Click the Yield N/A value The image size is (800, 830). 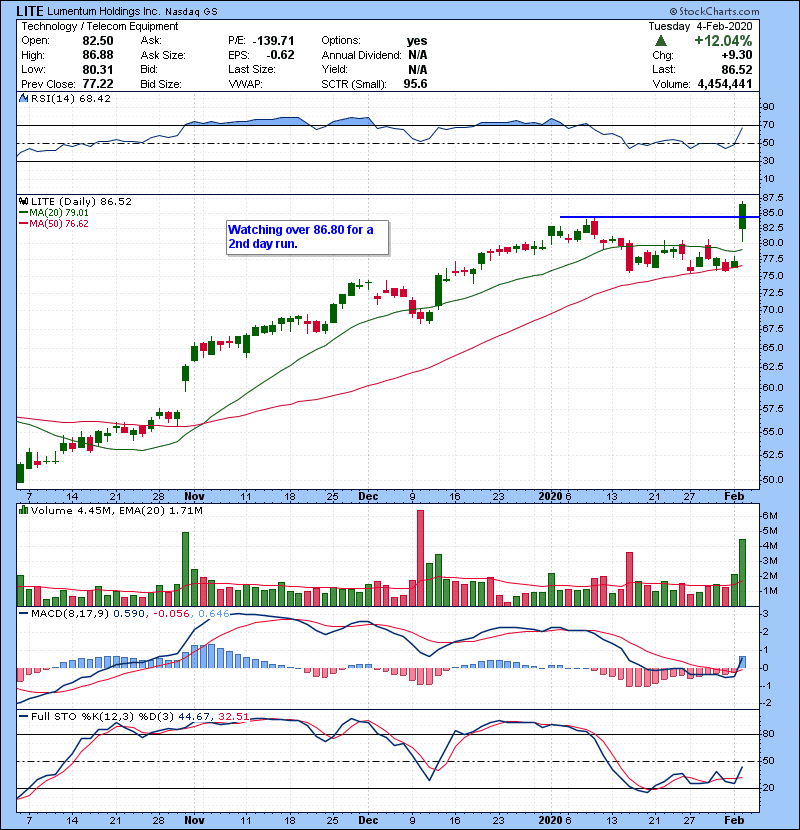(x=417, y=69)
